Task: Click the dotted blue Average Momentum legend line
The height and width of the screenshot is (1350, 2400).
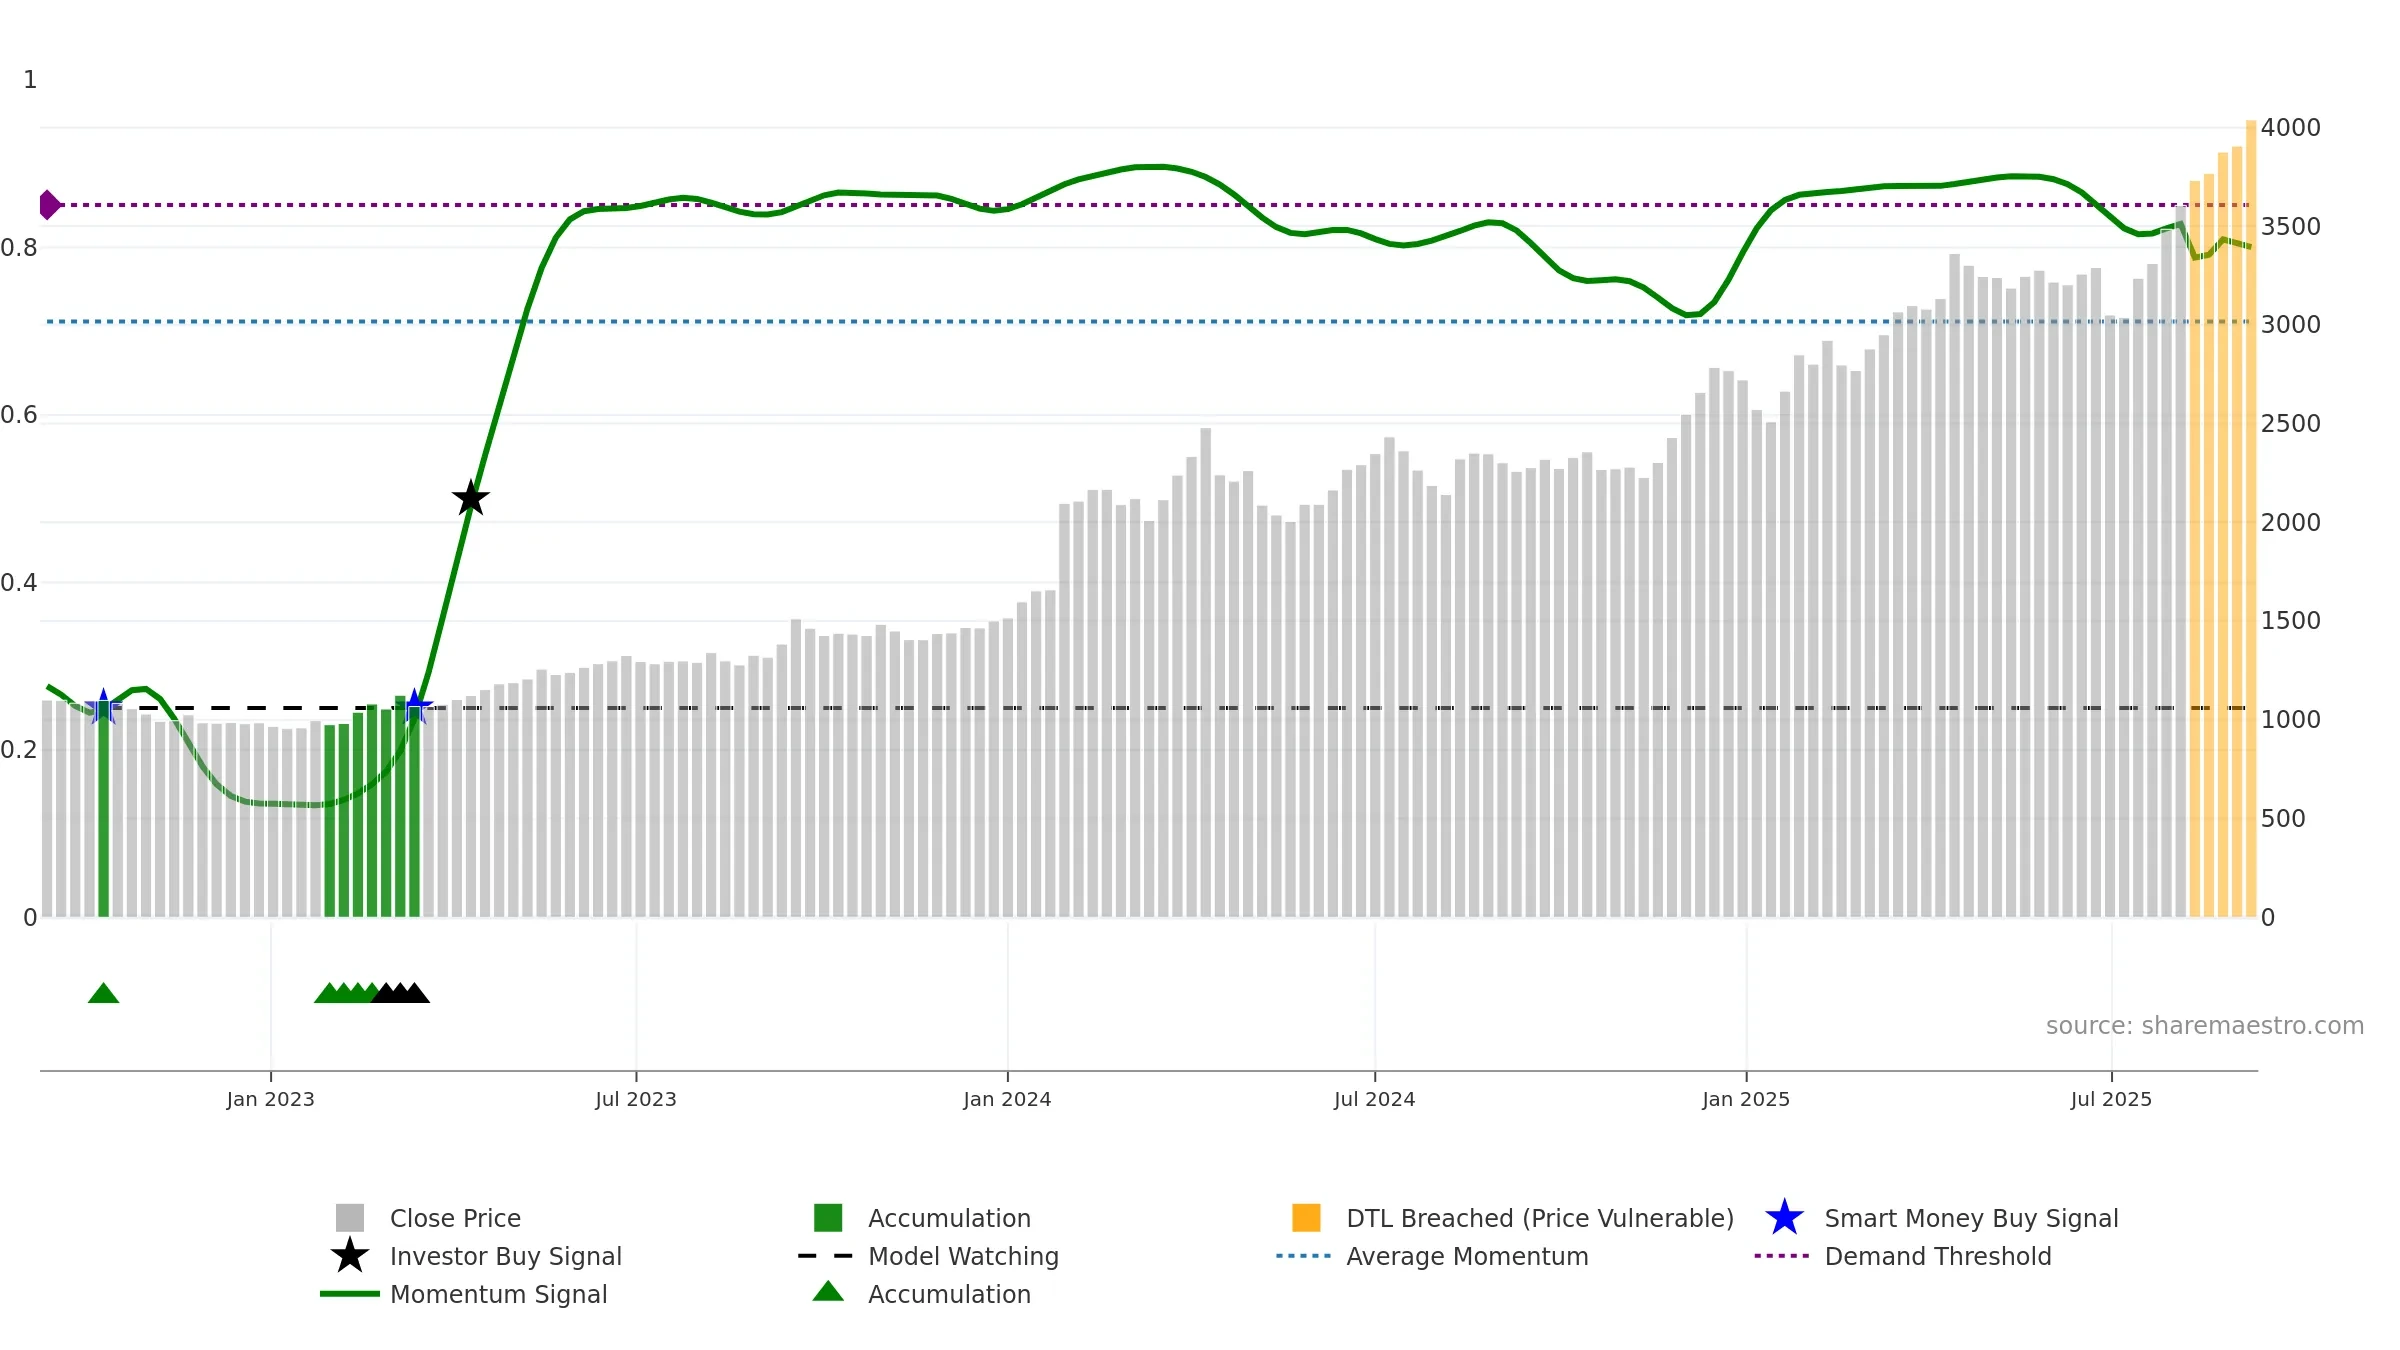Action: (1304, 1256)
